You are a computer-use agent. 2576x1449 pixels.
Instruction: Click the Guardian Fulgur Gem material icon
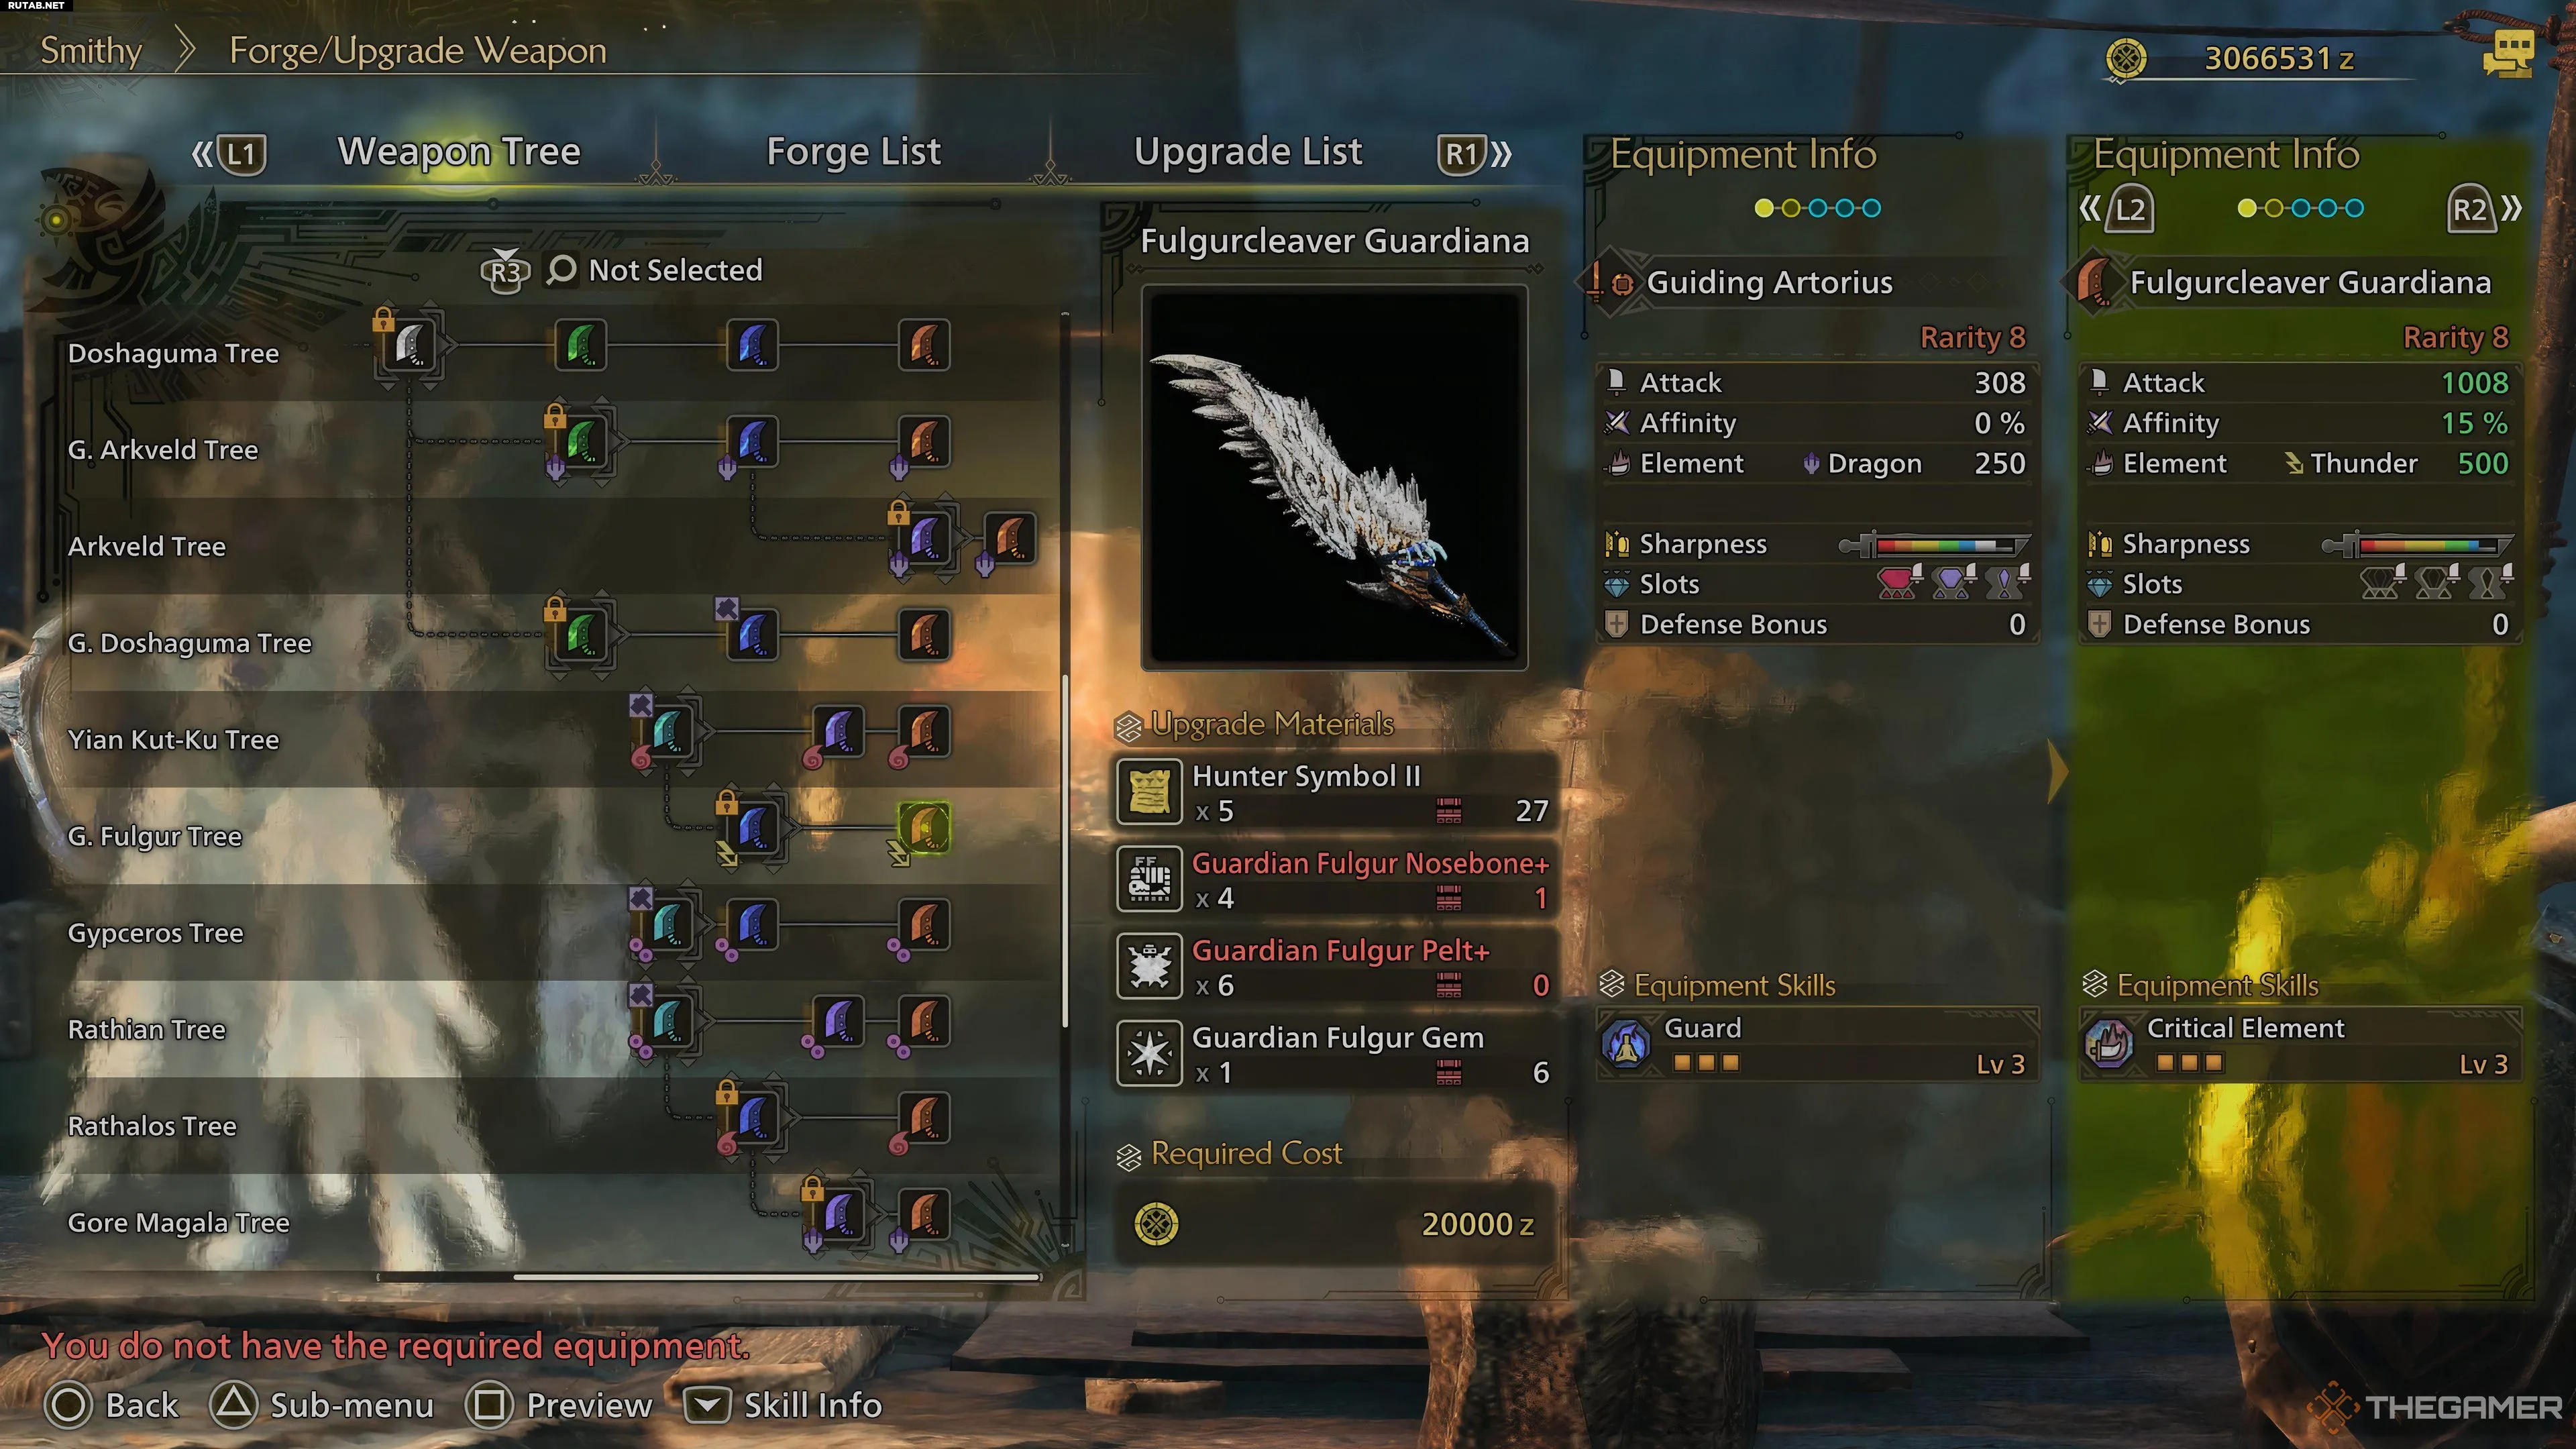[x=1149, y=1054]
